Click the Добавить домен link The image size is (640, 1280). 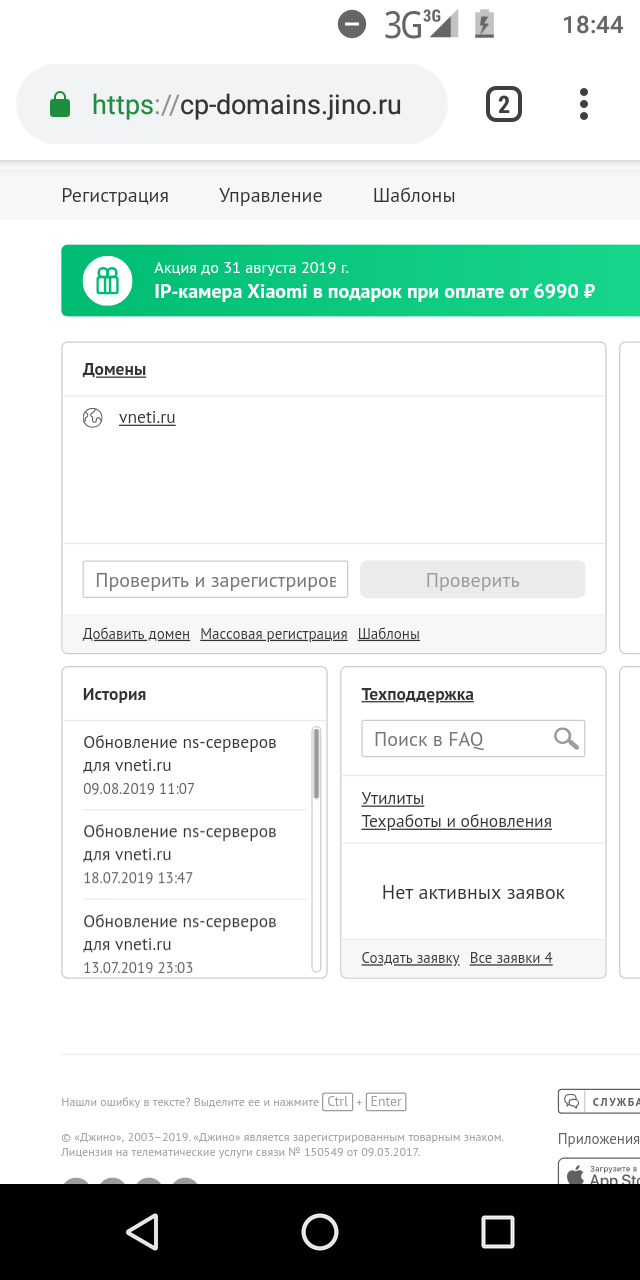136,634
